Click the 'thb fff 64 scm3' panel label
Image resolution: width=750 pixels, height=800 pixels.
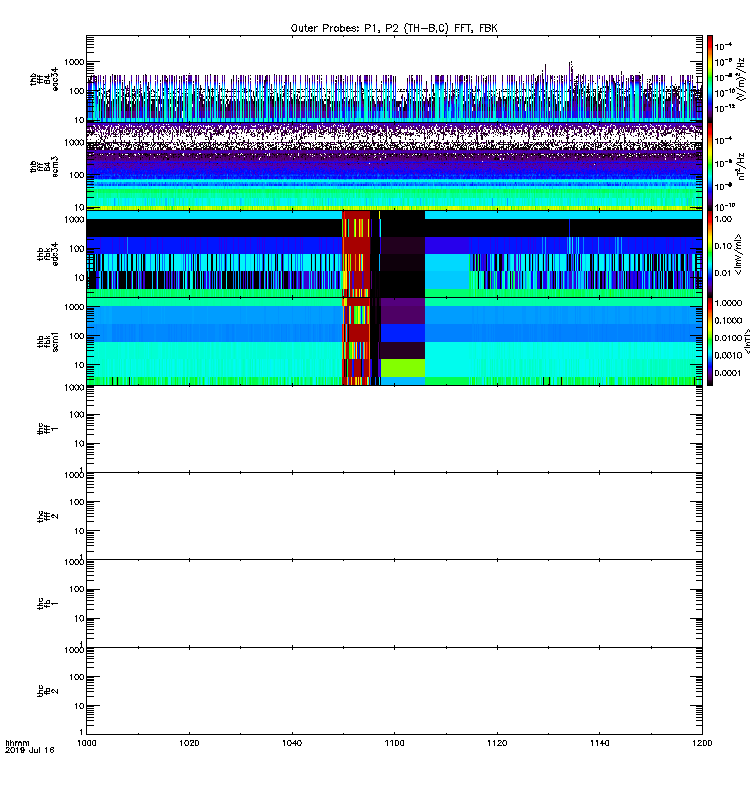(x=44, y=167)
